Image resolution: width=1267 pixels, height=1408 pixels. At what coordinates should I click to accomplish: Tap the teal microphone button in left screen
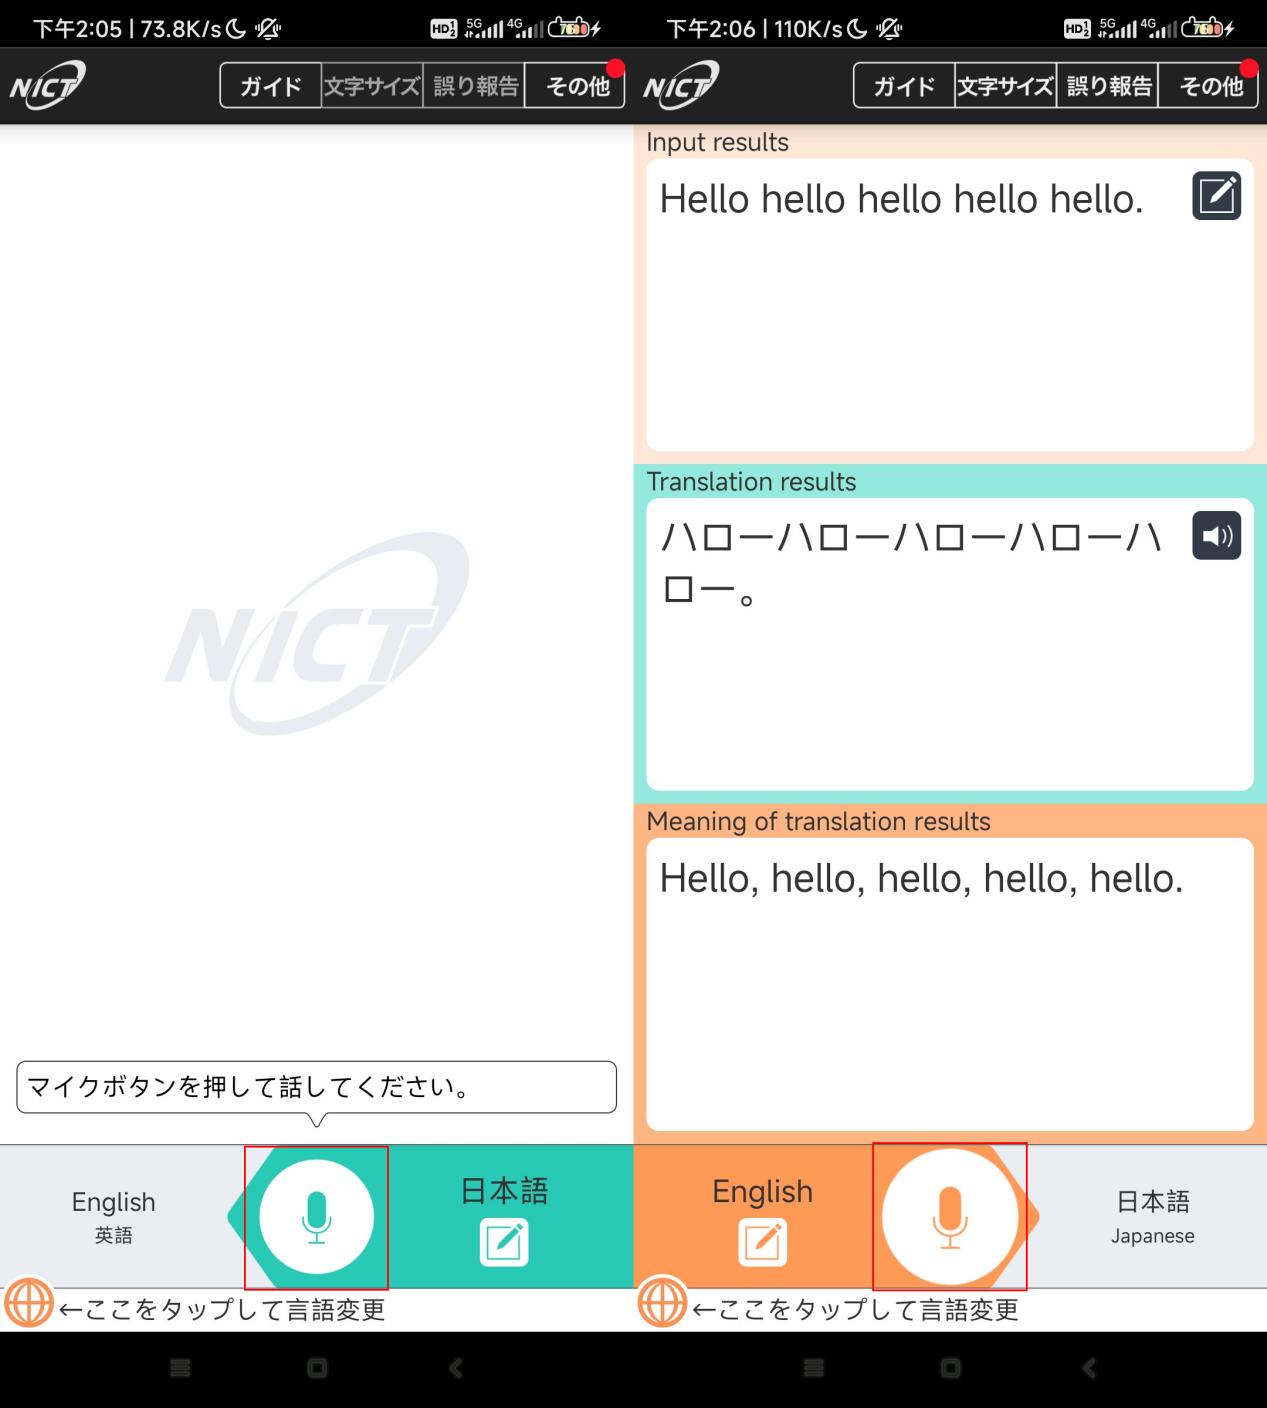[x=316, y=1217]
